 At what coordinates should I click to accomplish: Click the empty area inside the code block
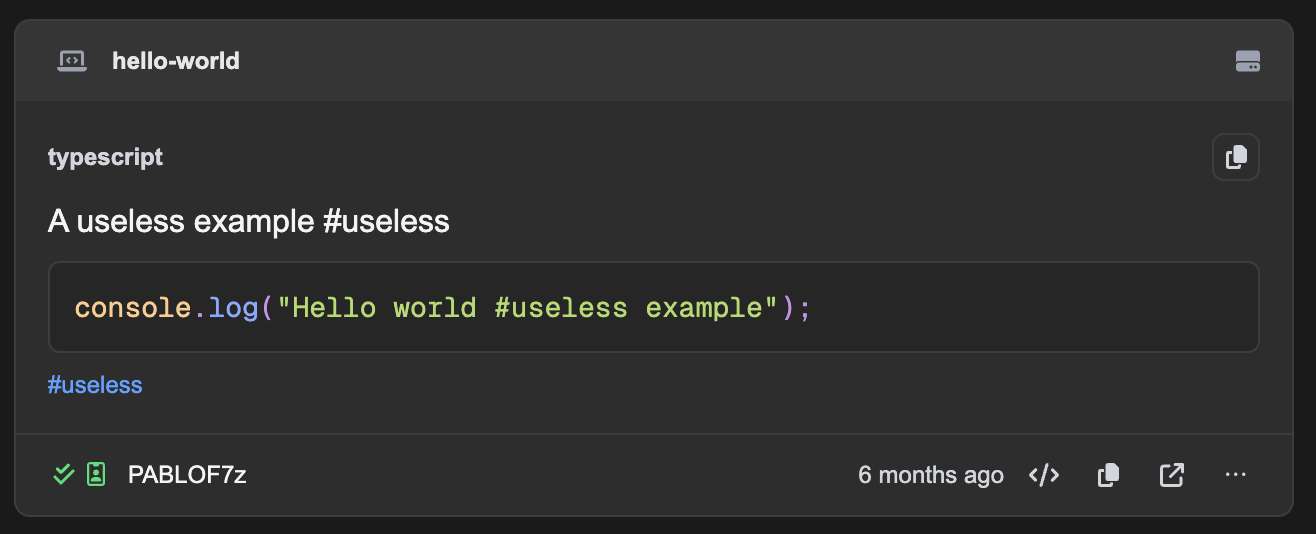click(x=1030, y=307)
